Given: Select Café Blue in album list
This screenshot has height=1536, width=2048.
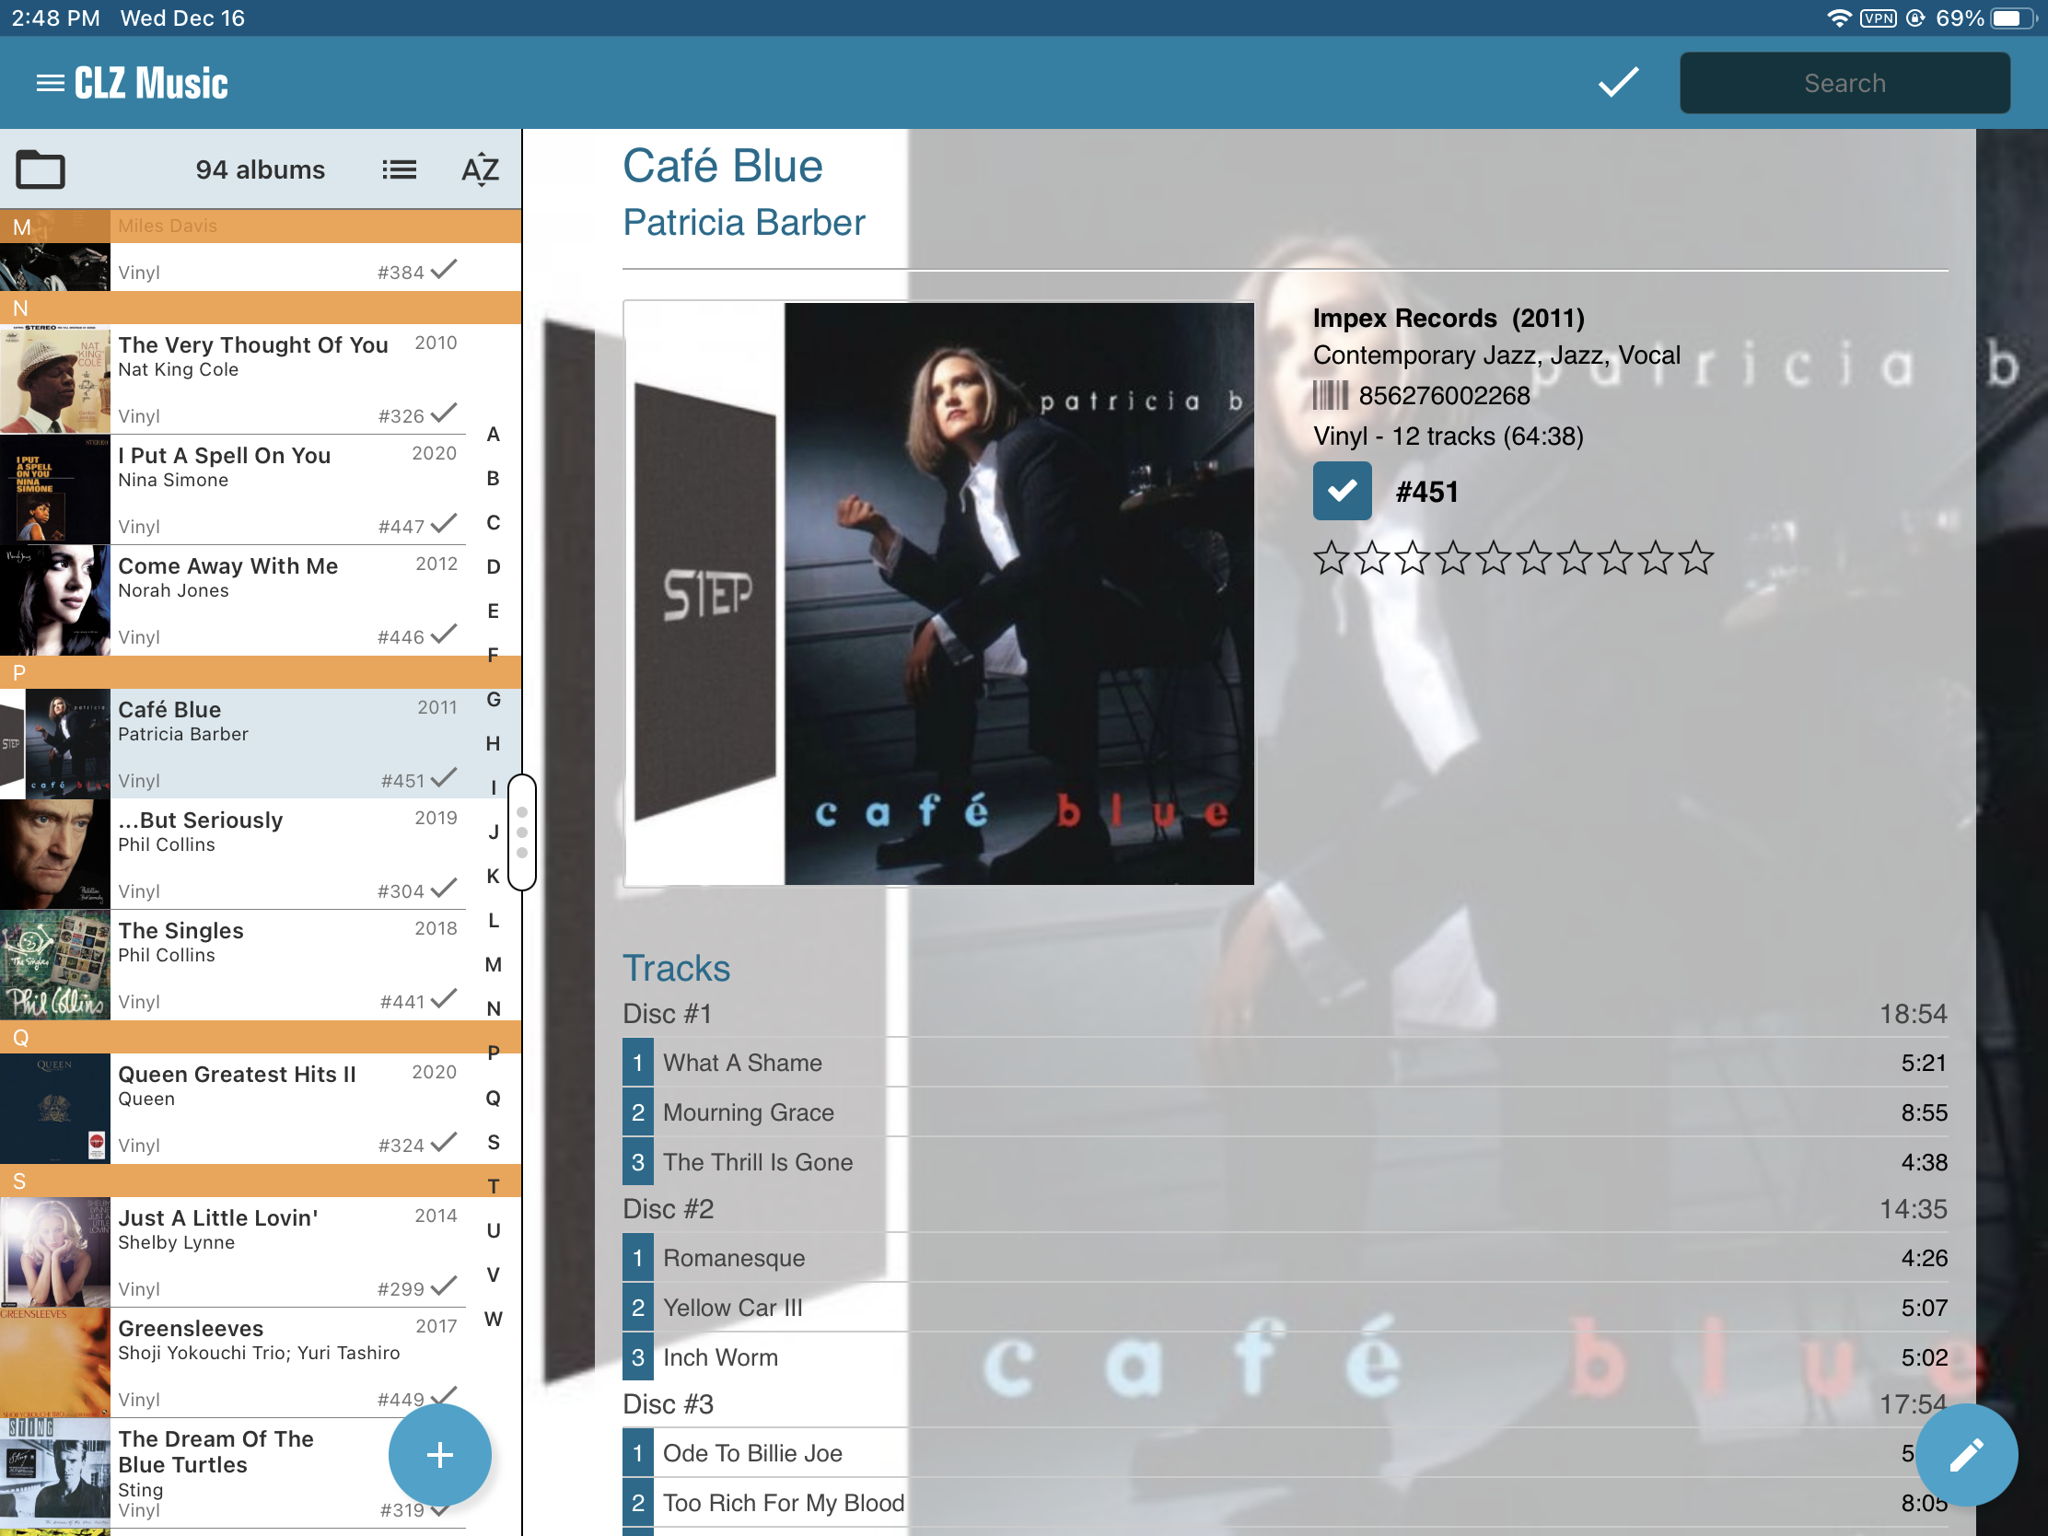Looking at the screenshot, I should (x=235, y=744).
